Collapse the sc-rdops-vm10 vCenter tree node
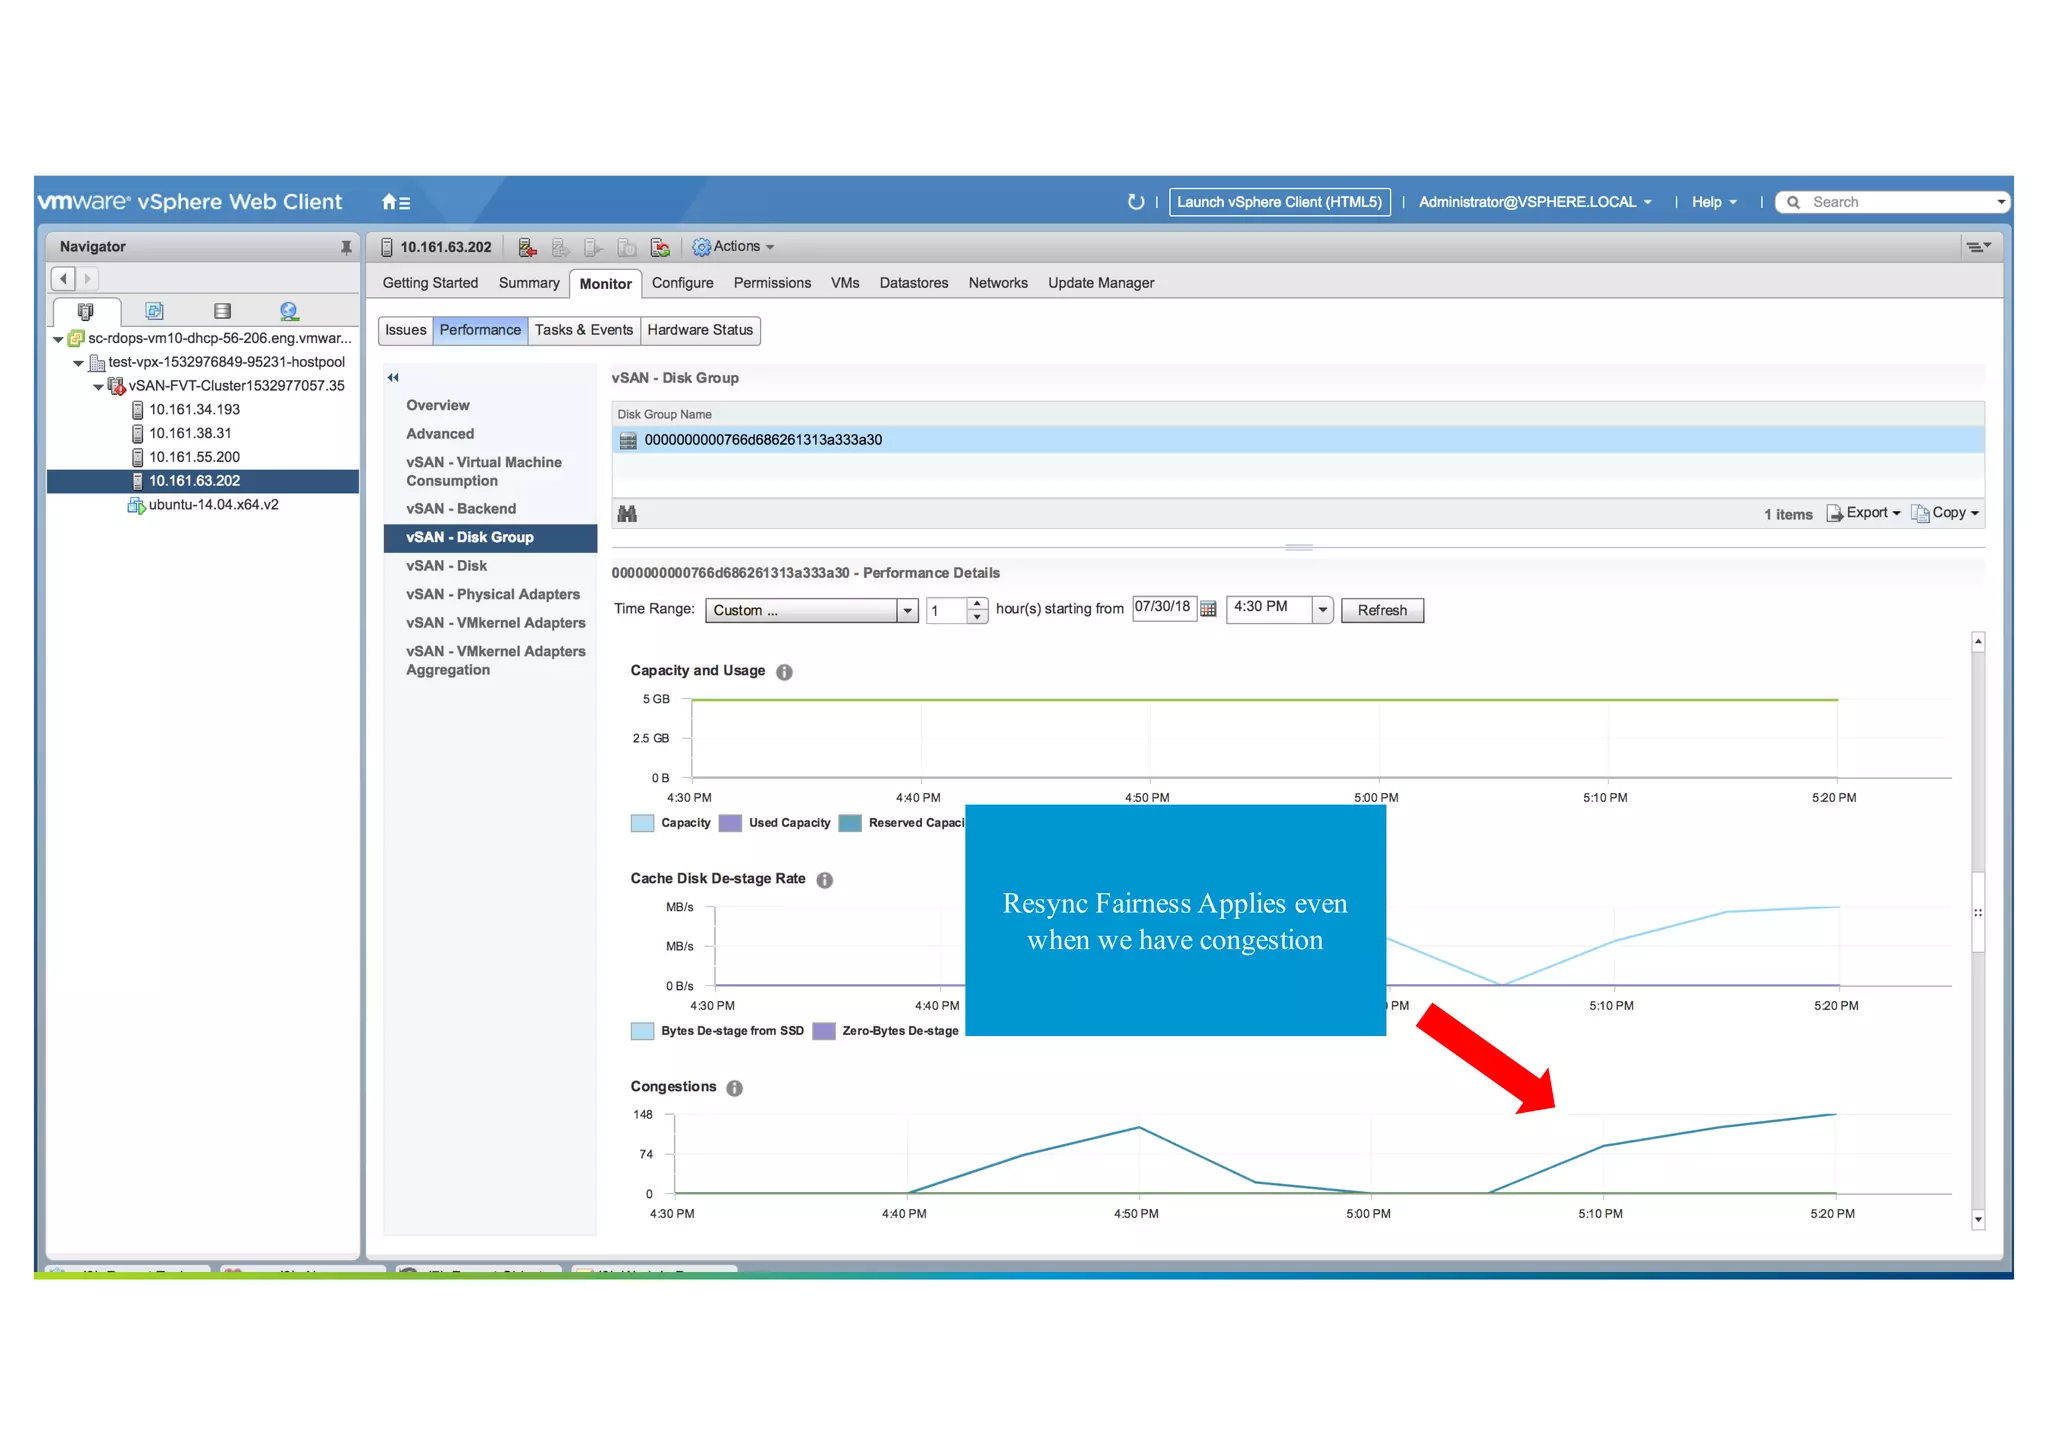This screenshot has width=2048, height=1447. 58,340
